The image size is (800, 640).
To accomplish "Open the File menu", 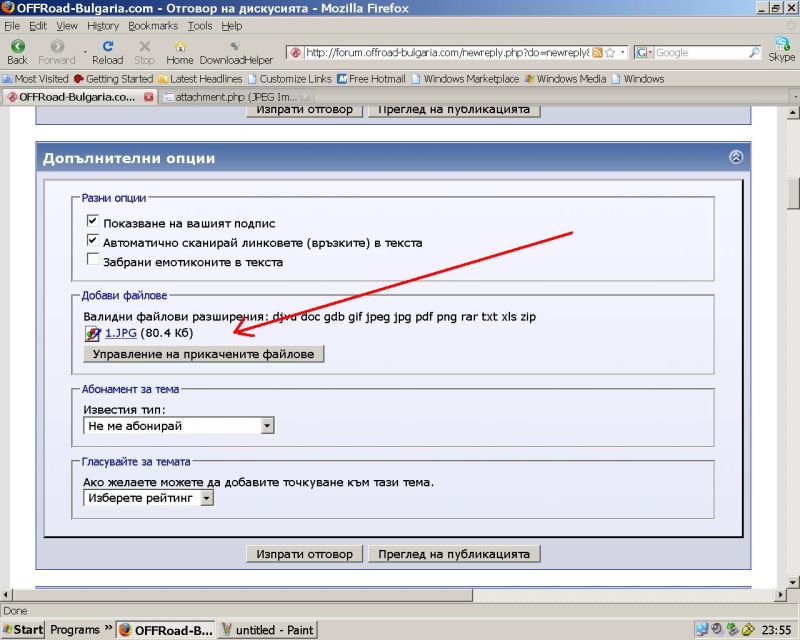I will tap(12, 26).
